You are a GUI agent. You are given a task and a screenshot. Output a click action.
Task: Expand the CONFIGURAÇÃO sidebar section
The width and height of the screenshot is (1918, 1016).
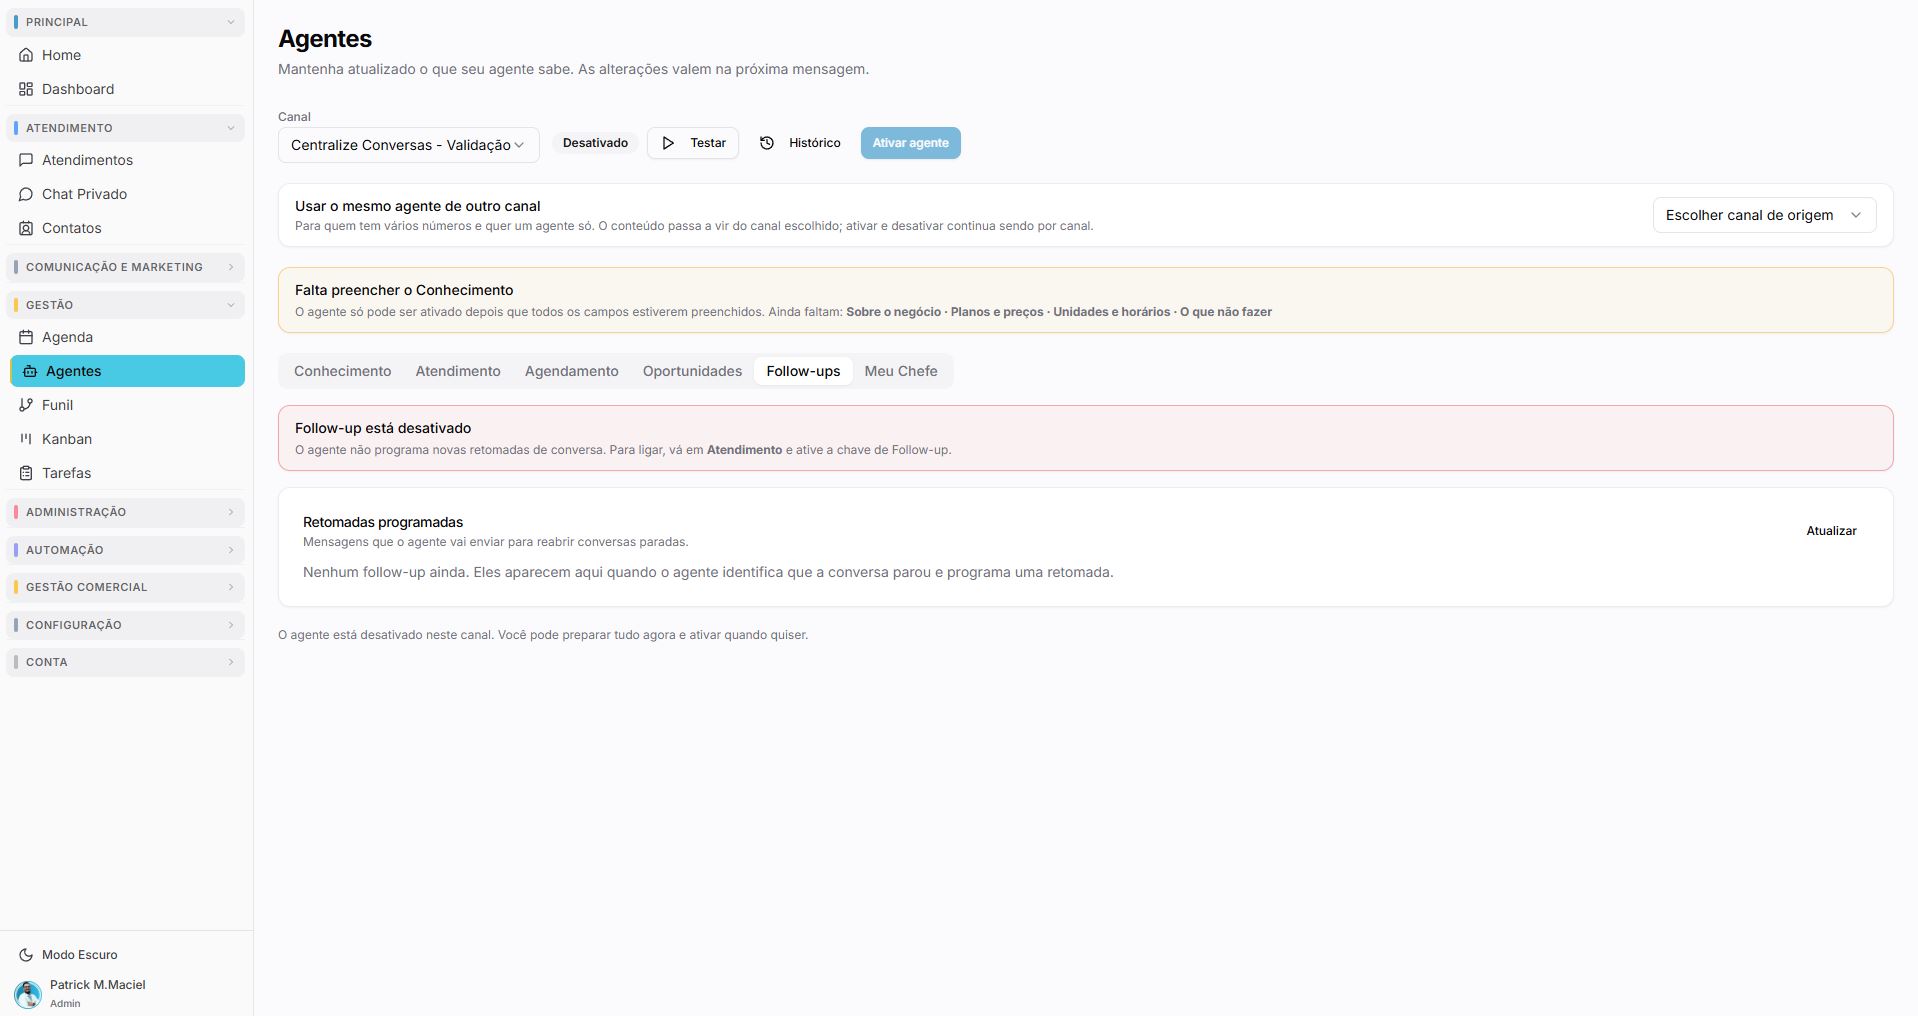(126, 625)
